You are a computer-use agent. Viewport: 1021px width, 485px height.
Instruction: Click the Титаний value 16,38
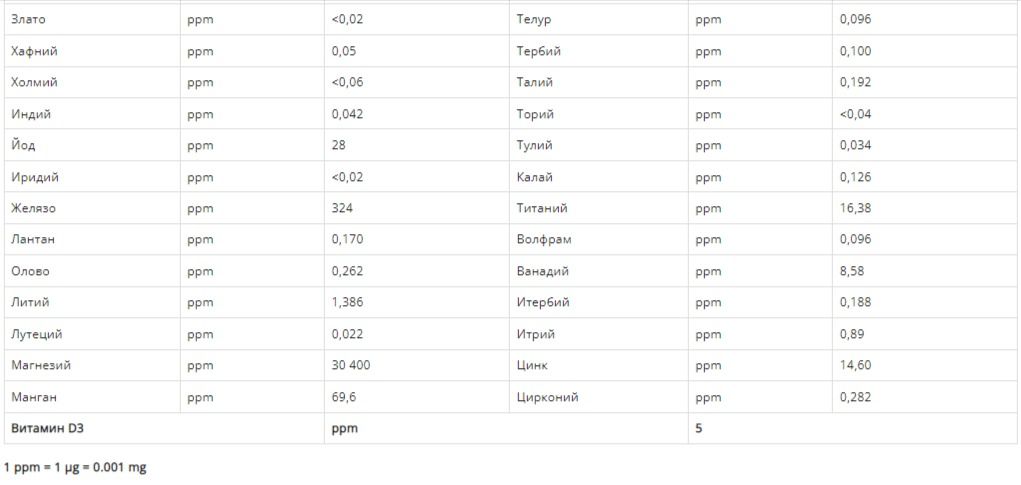pos(855,208)
